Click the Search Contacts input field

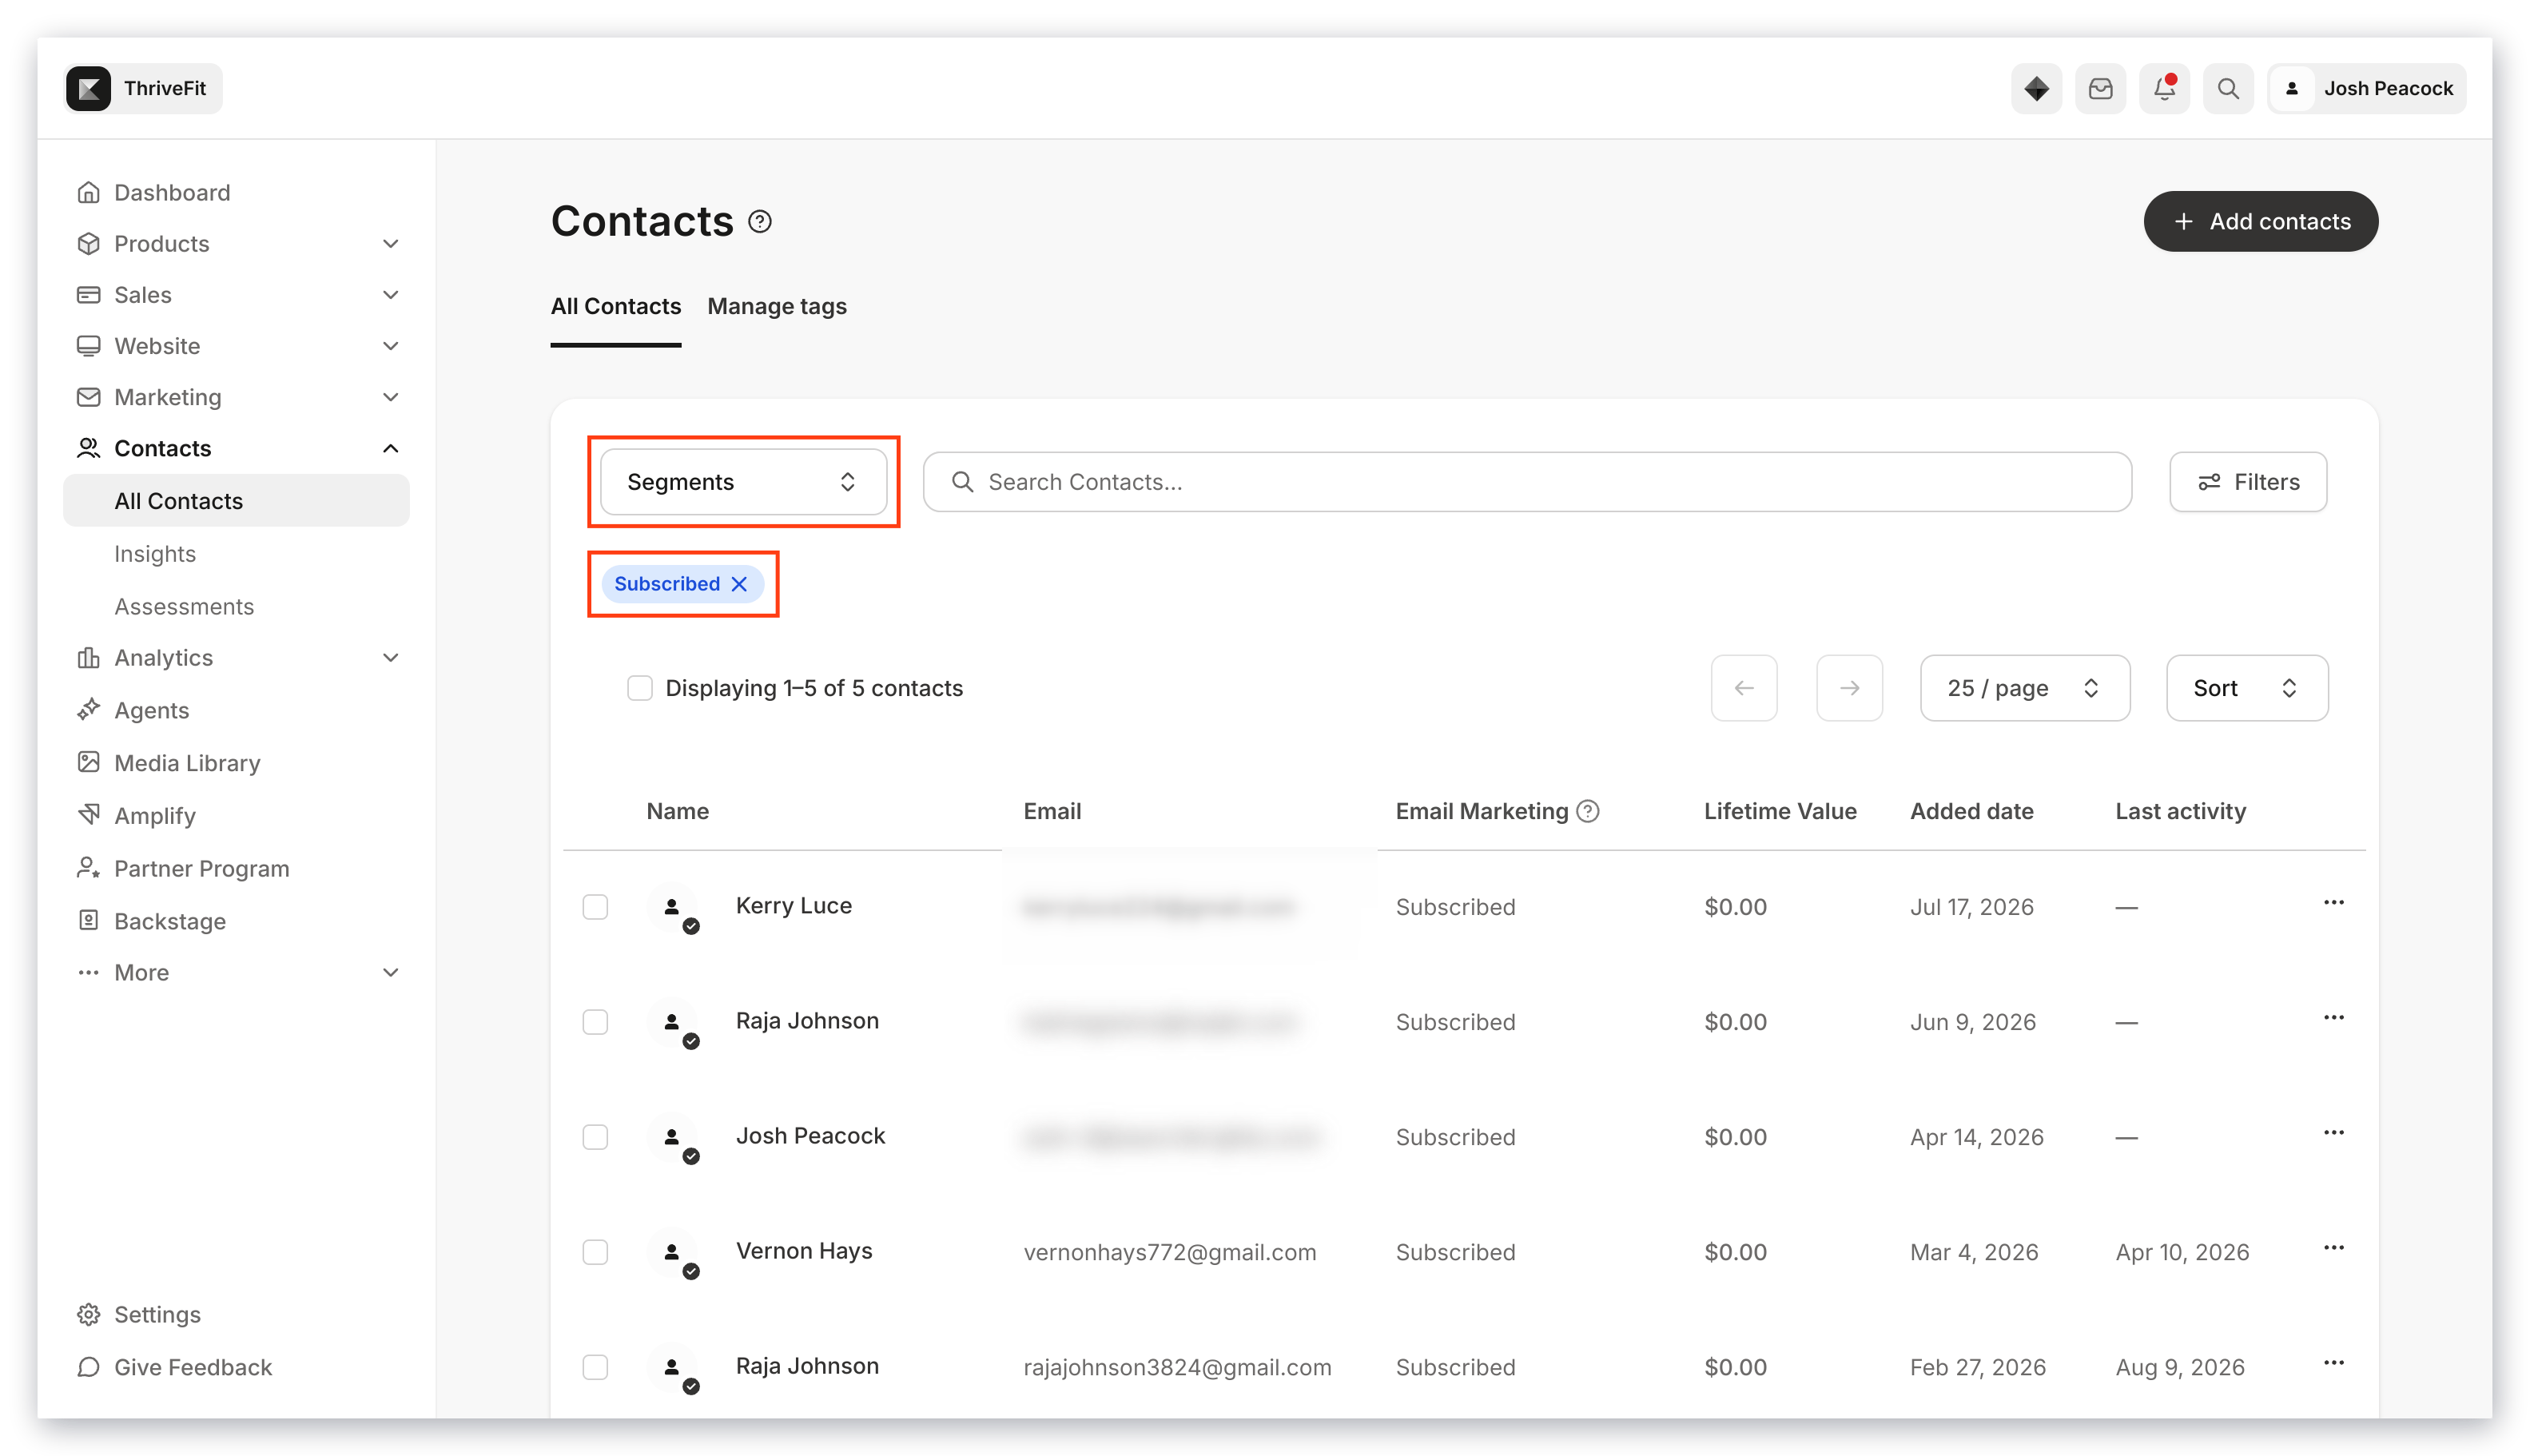coord(1526,482)
